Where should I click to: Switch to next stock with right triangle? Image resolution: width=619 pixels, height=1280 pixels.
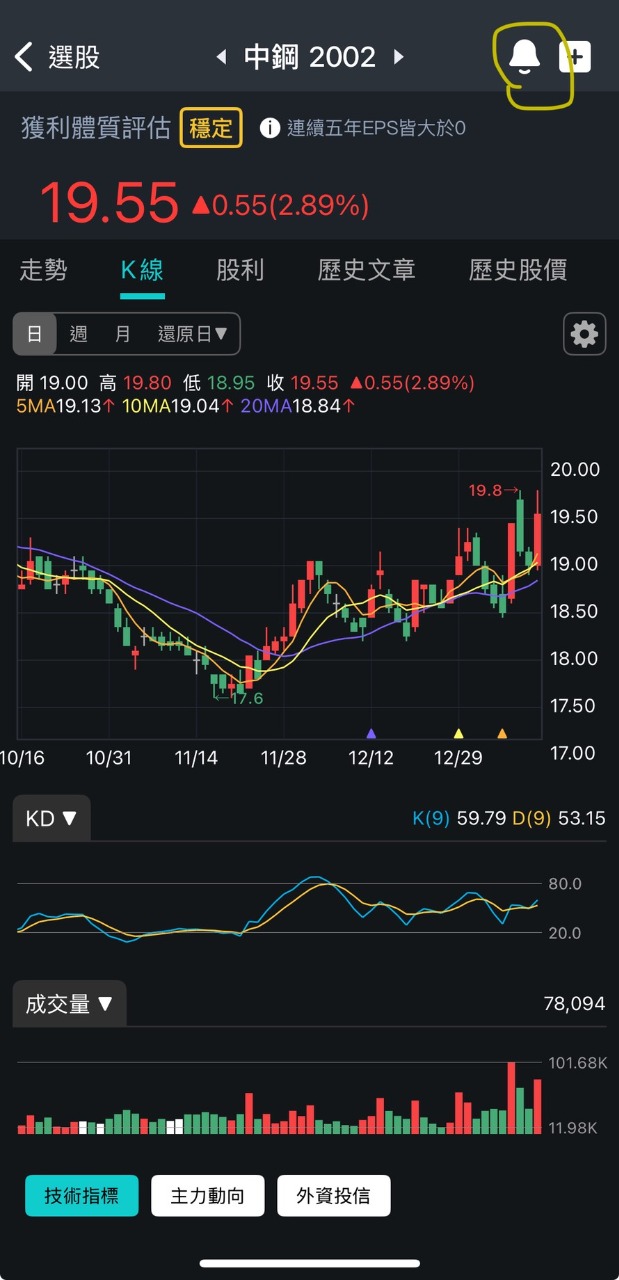pyautogui.click(x=399, y=57)
